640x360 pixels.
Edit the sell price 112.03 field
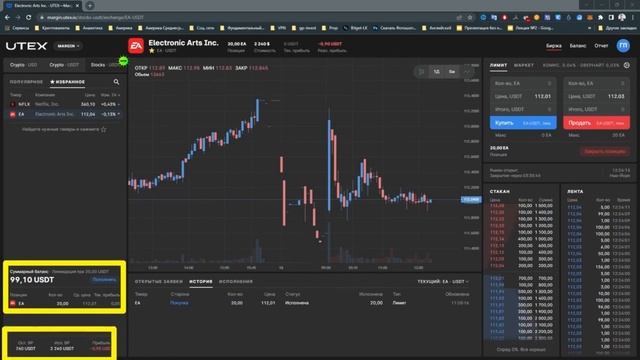click(x=596, y=96)
